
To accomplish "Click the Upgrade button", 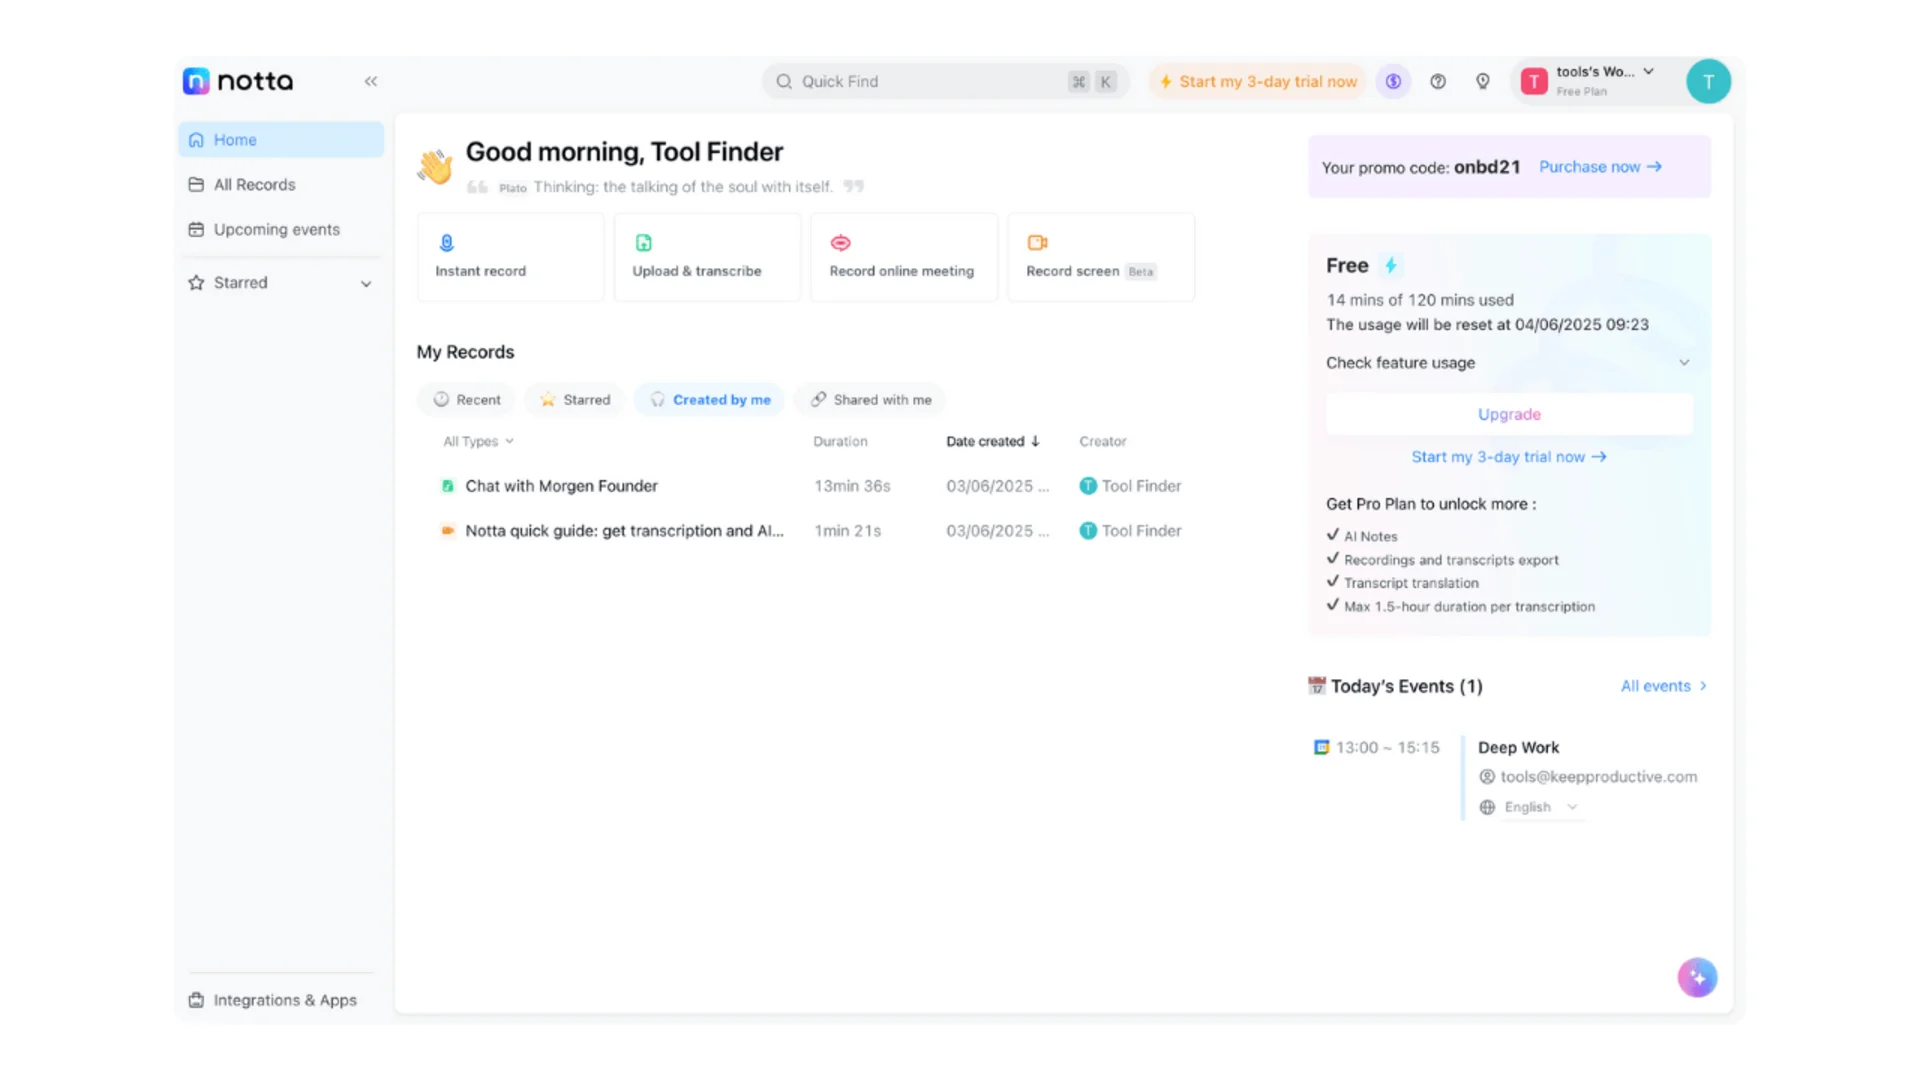I will click(1509, 414).
